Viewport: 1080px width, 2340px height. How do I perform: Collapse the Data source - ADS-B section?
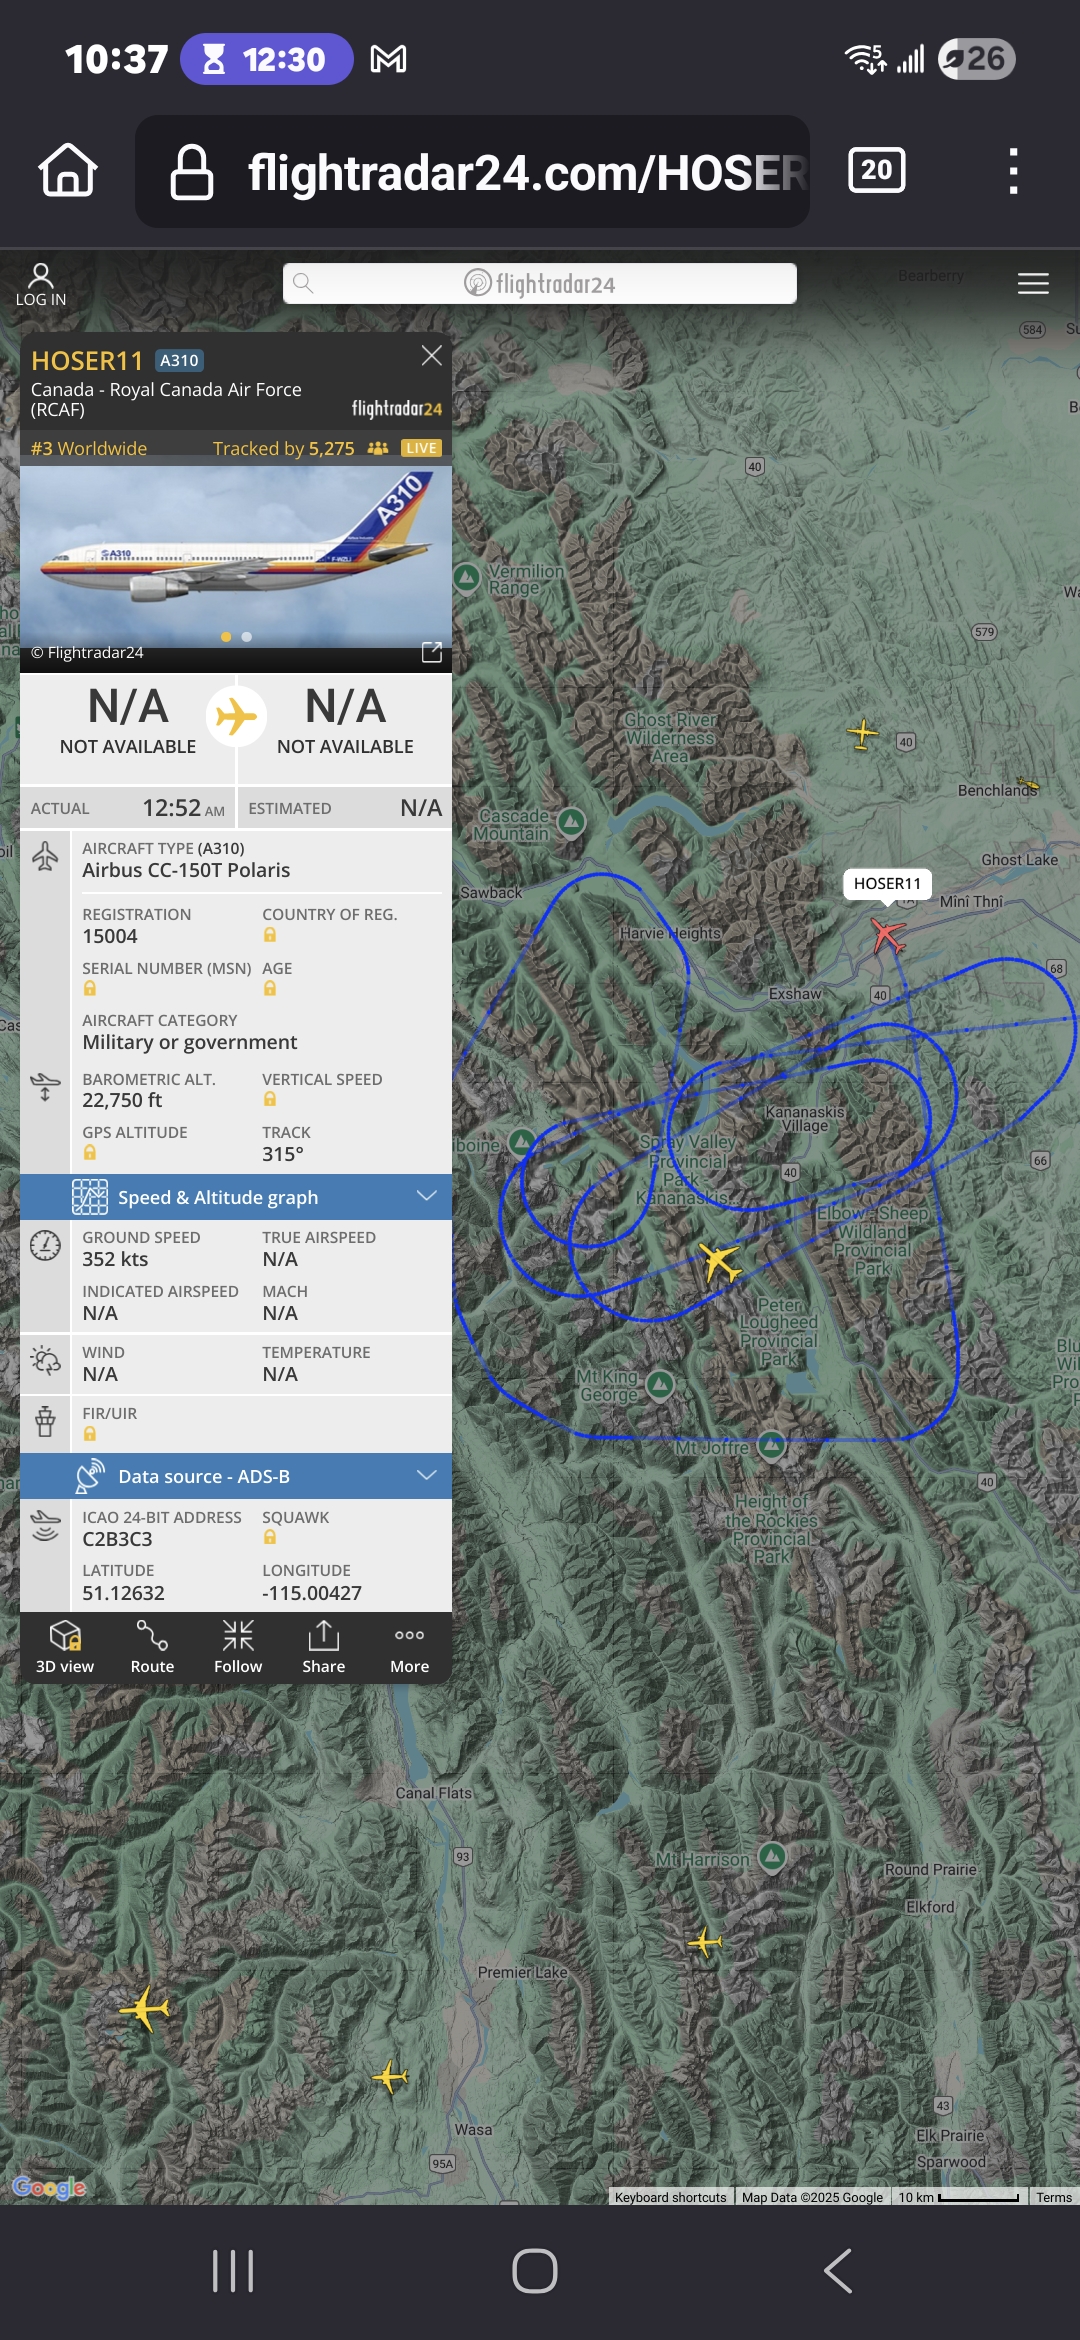click(236, 1476)
